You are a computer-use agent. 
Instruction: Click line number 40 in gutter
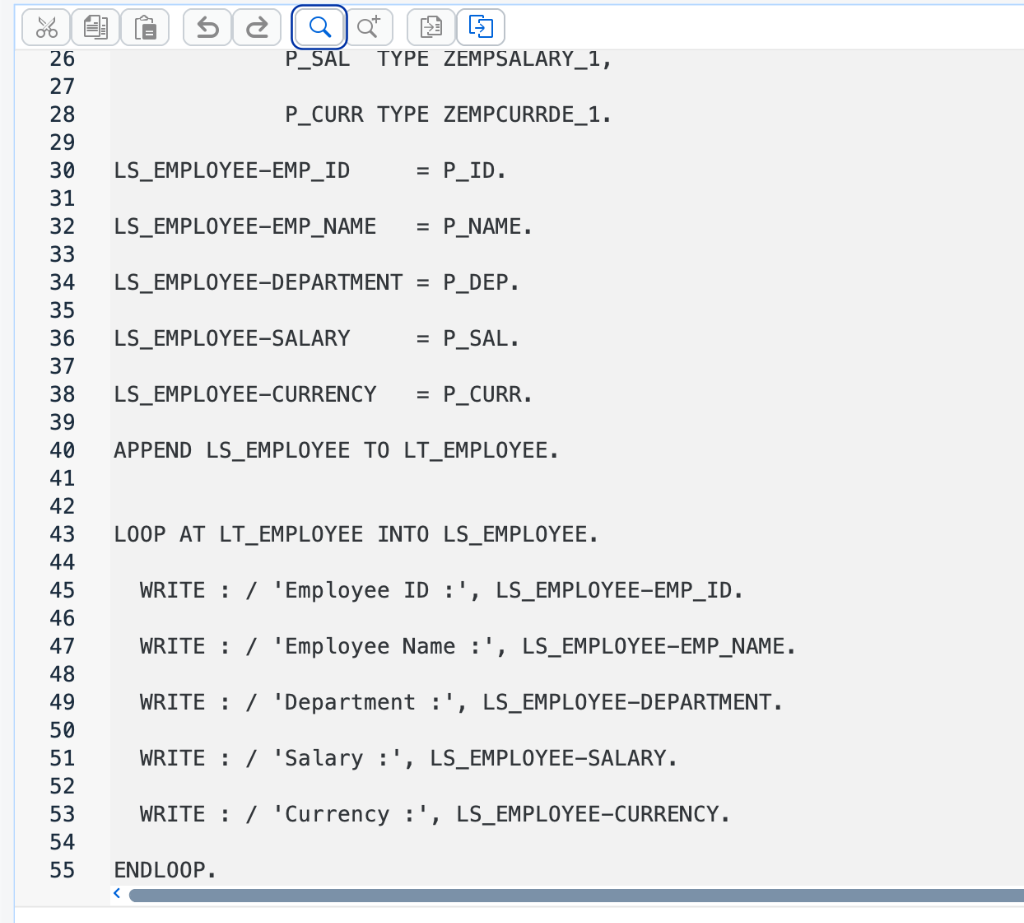(62, 450)
